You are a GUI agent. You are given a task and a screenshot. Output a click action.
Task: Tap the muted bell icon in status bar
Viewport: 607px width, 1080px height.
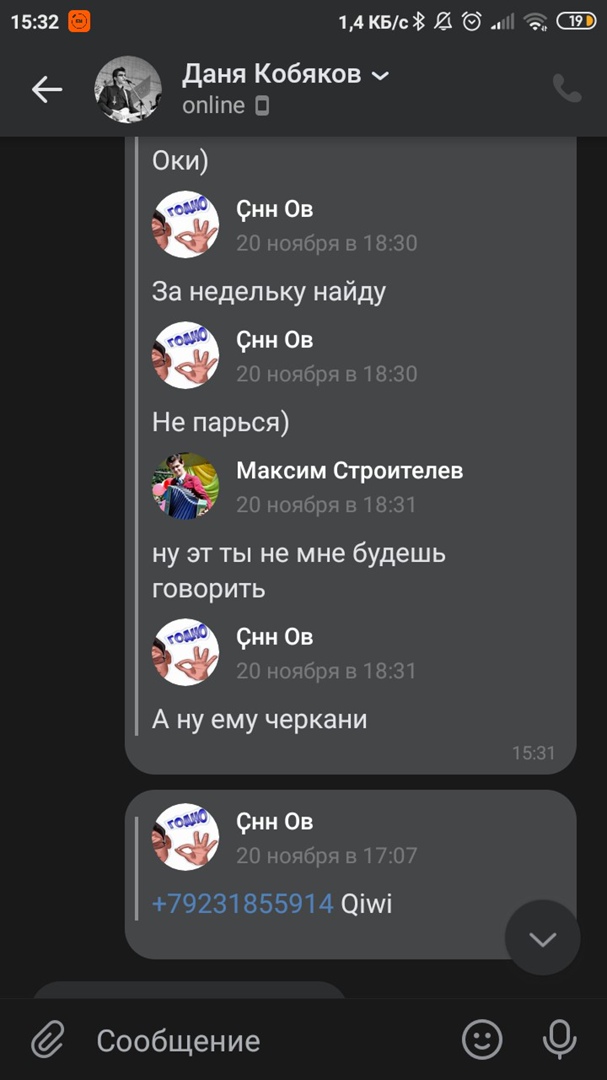click(x=442, y=22)
